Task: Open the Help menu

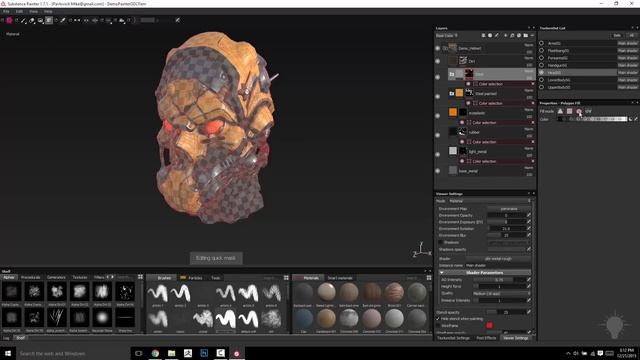Action: pos(48,11)
